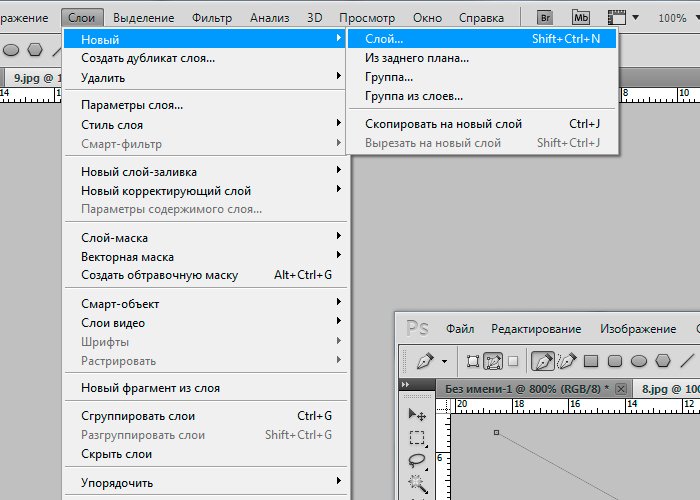Screen dimensions: 700x500
Task: Select the Move tool in the toolbox
Action: (x=417, y=414)
